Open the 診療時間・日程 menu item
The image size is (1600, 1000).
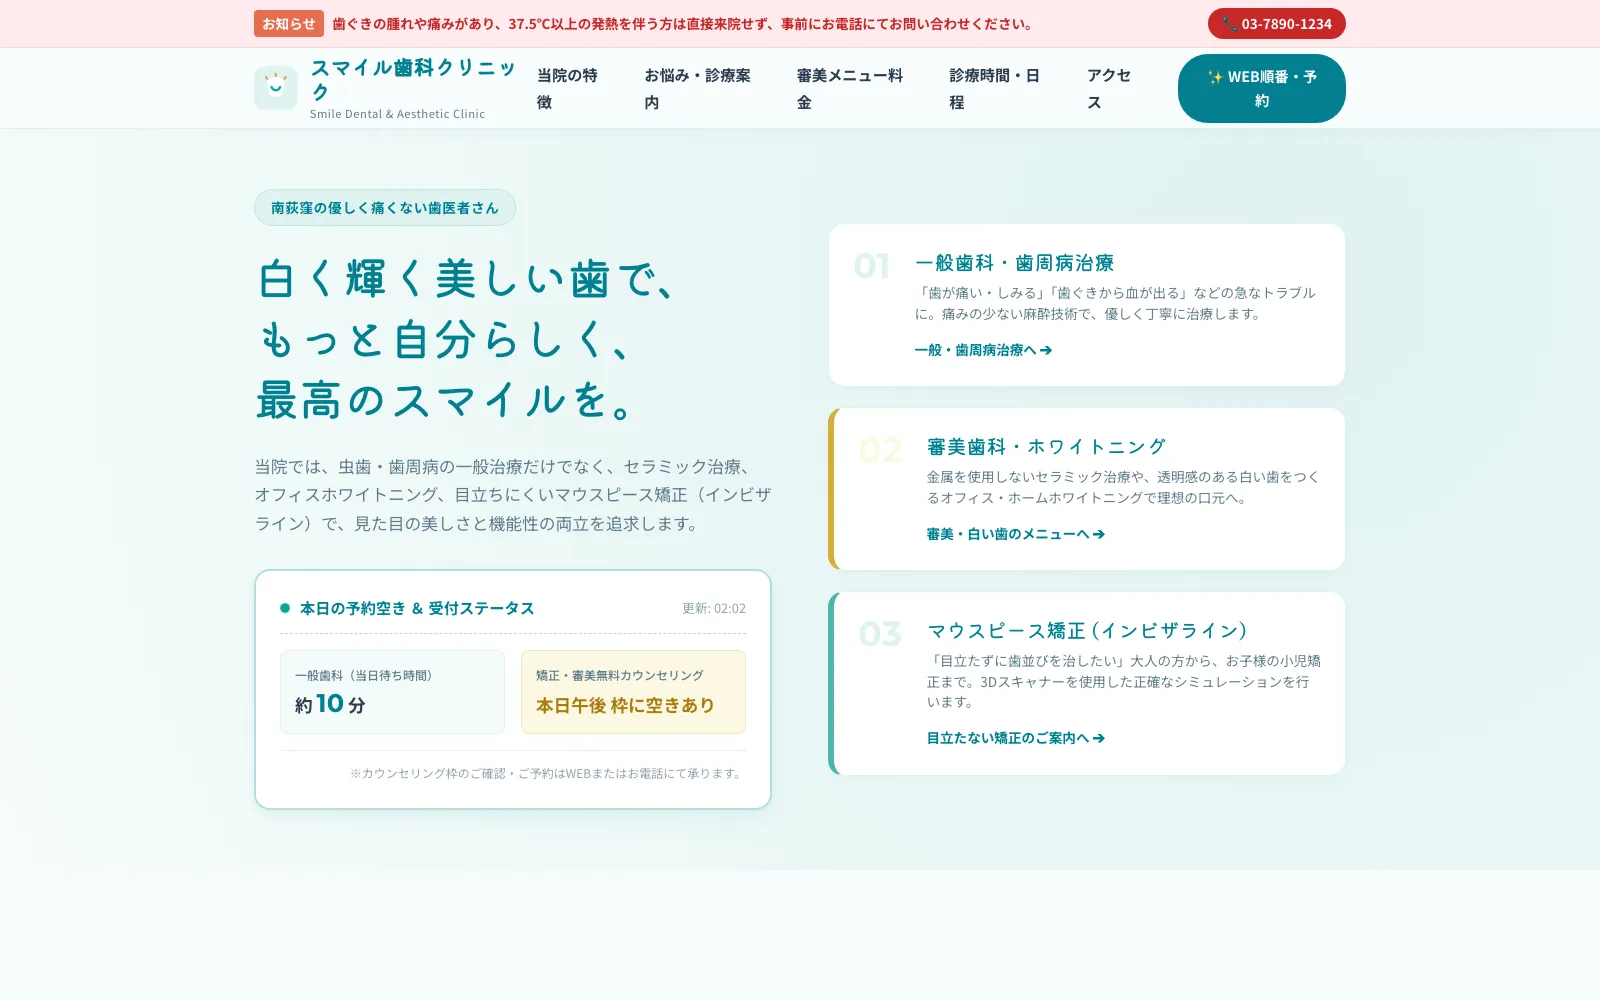995,88
